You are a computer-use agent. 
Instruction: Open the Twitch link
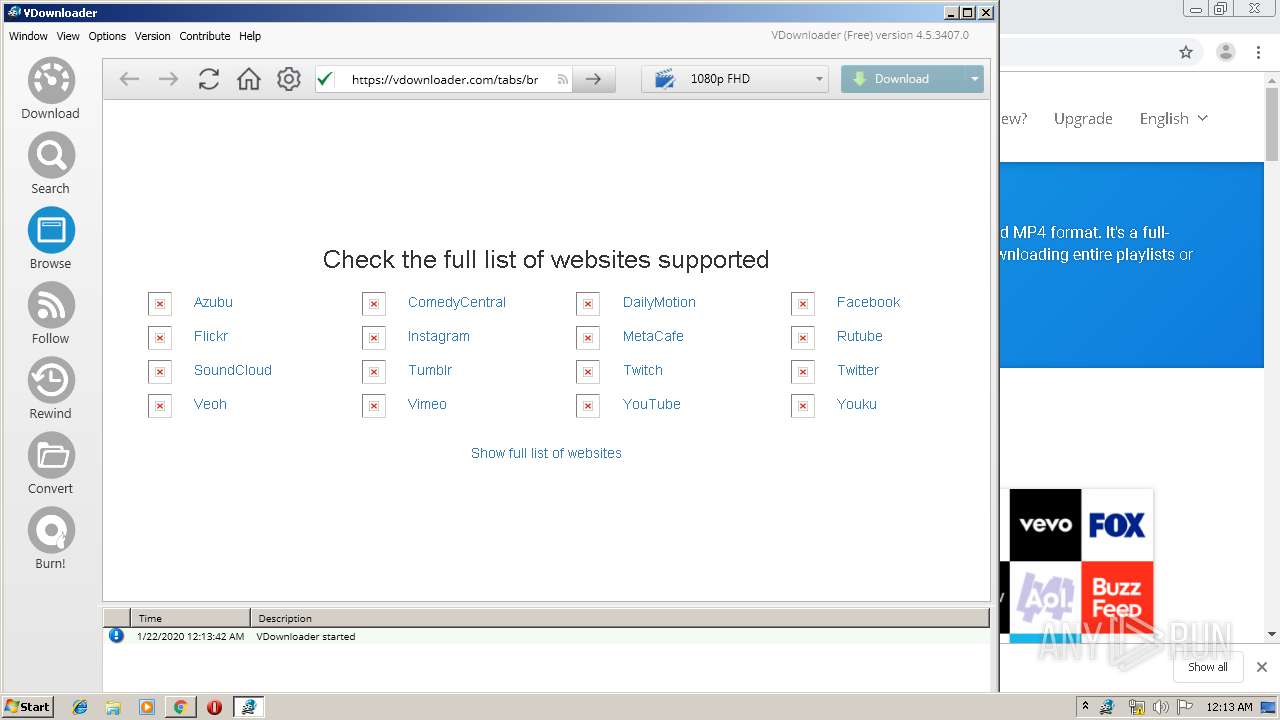tap(643, 370)
